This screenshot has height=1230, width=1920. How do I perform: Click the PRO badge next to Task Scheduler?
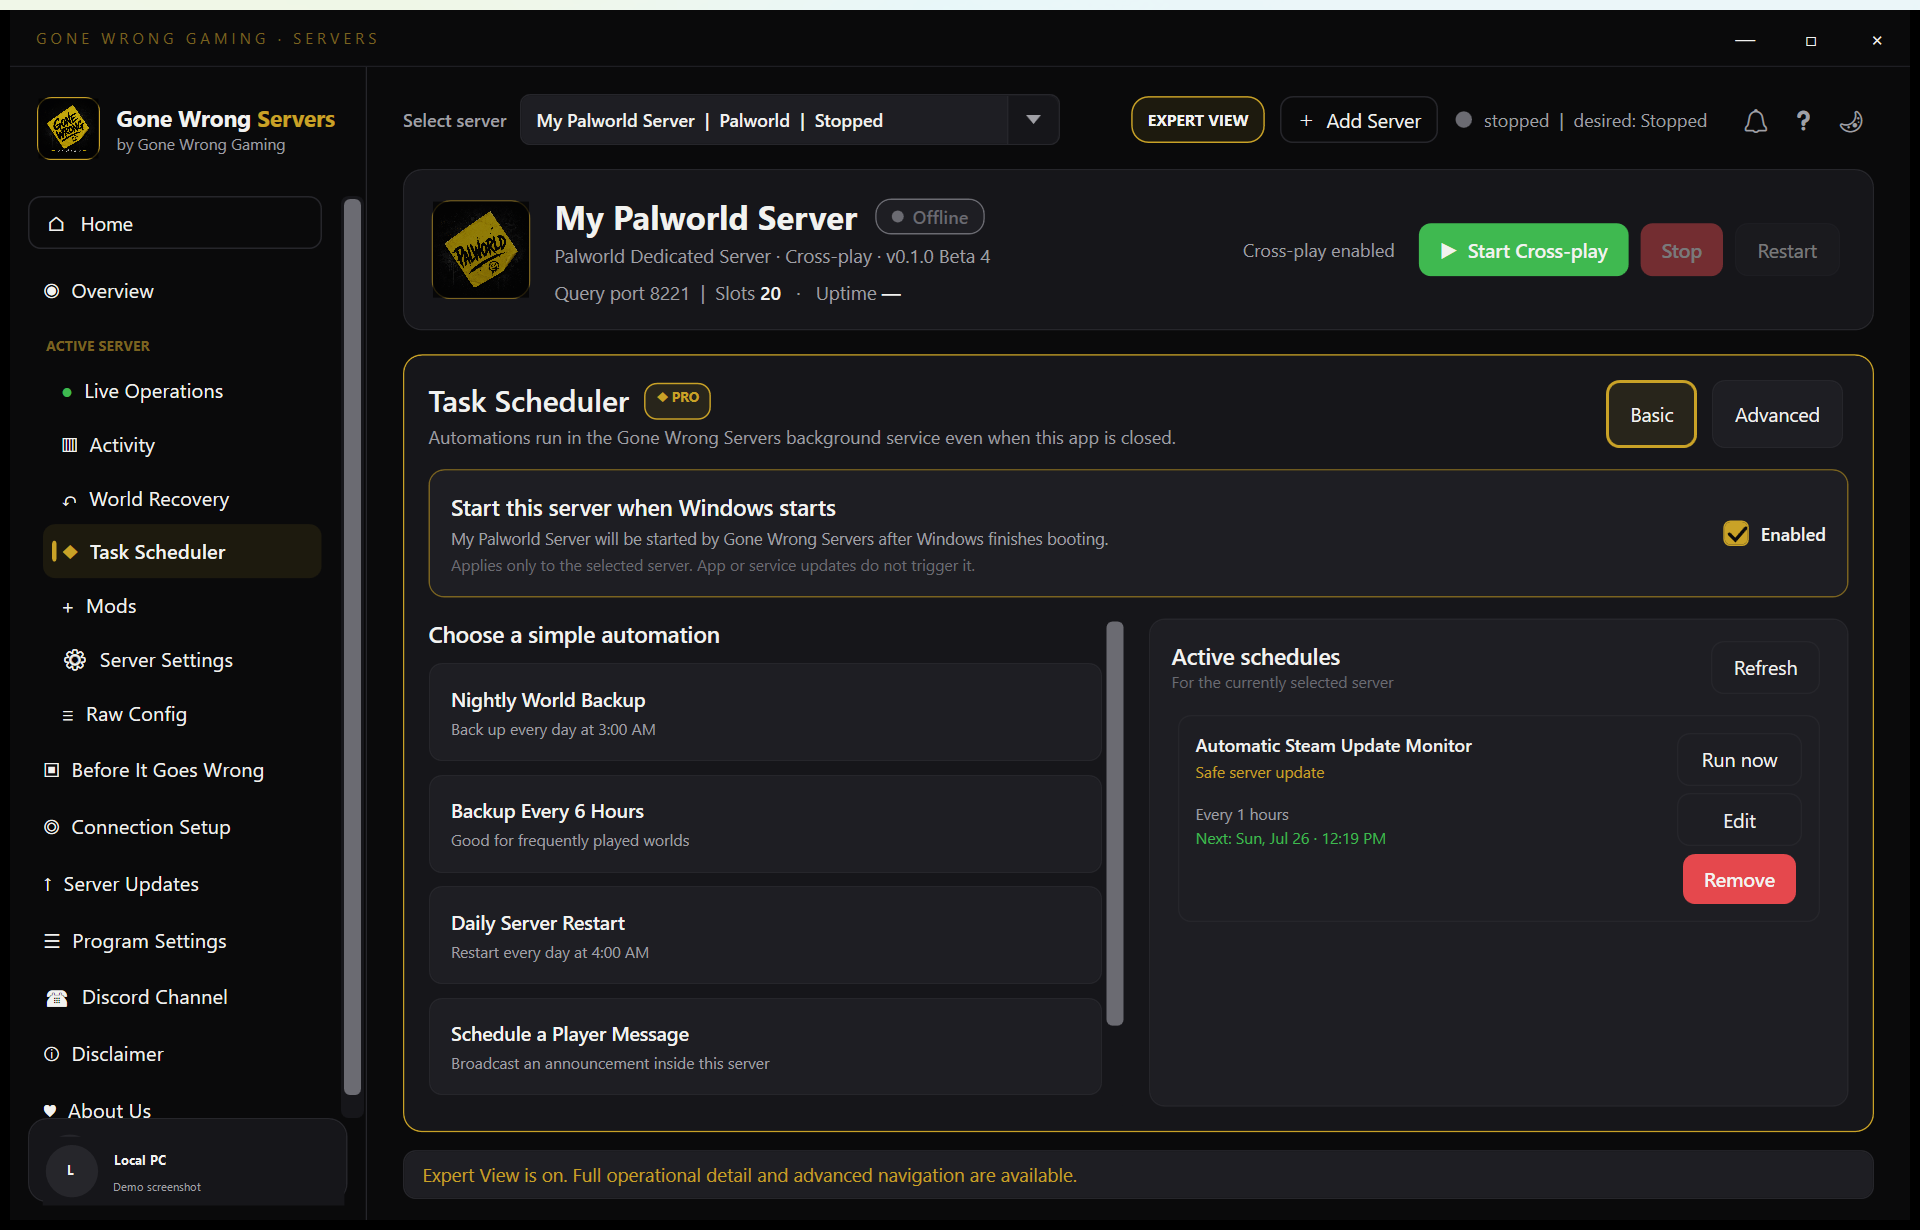click(x=678, y=399)
